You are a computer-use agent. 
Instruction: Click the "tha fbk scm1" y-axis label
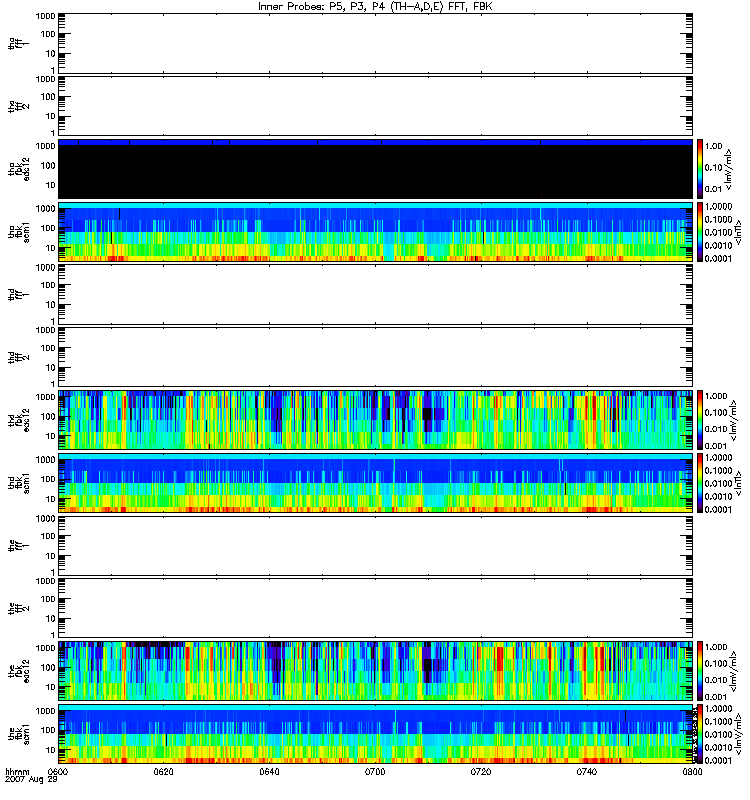coord(18,232)
